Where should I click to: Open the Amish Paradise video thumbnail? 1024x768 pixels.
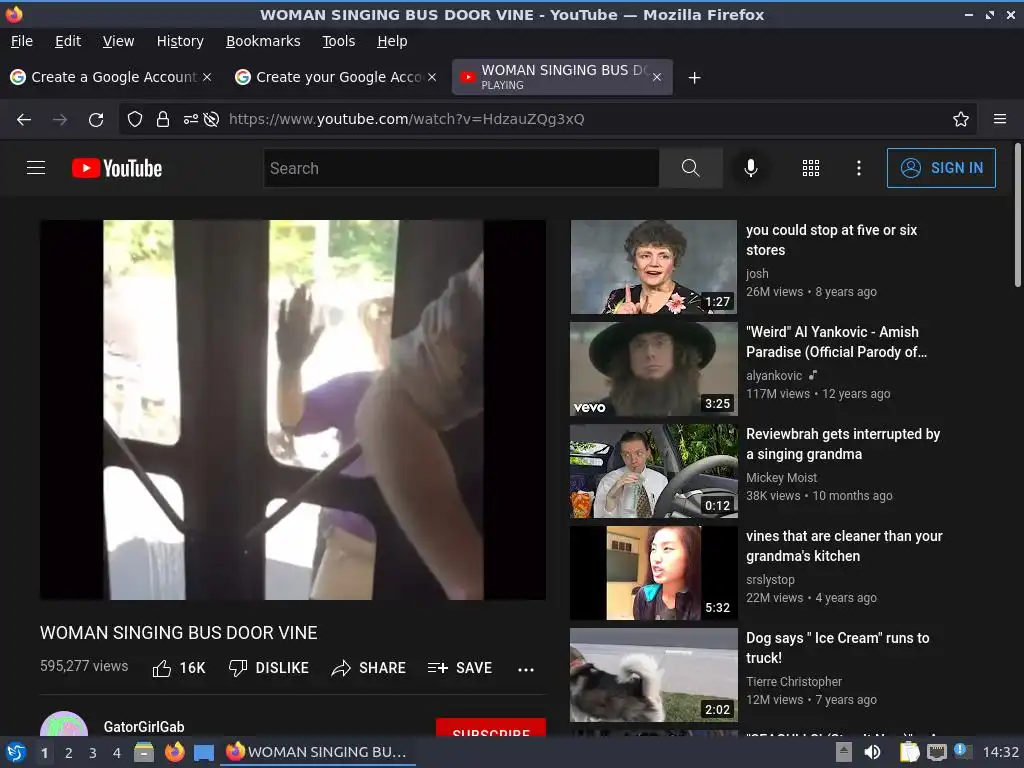tap(654, 369)
